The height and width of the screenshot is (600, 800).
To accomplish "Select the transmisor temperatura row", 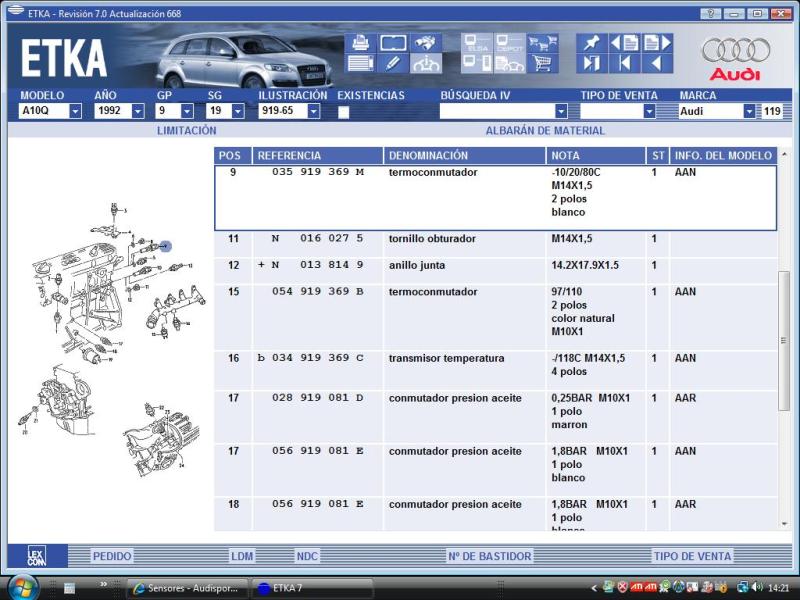I will click(x=495, y=370).
